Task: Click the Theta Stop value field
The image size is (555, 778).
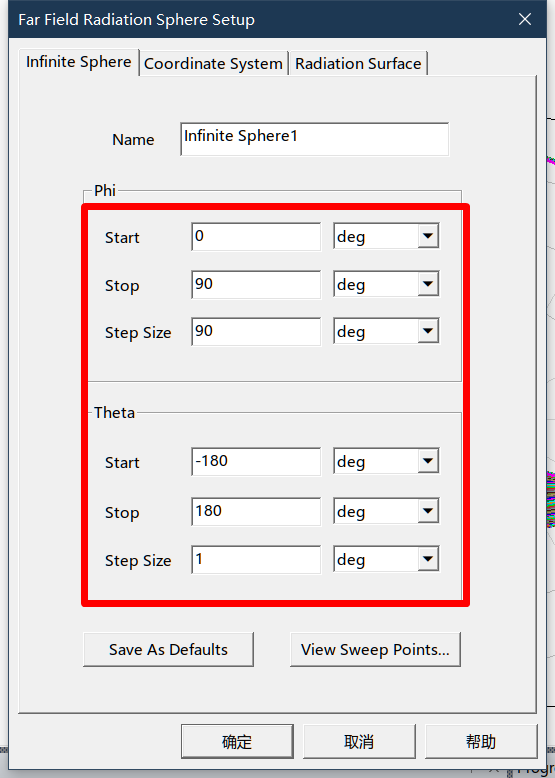Action: pos(256,512)
